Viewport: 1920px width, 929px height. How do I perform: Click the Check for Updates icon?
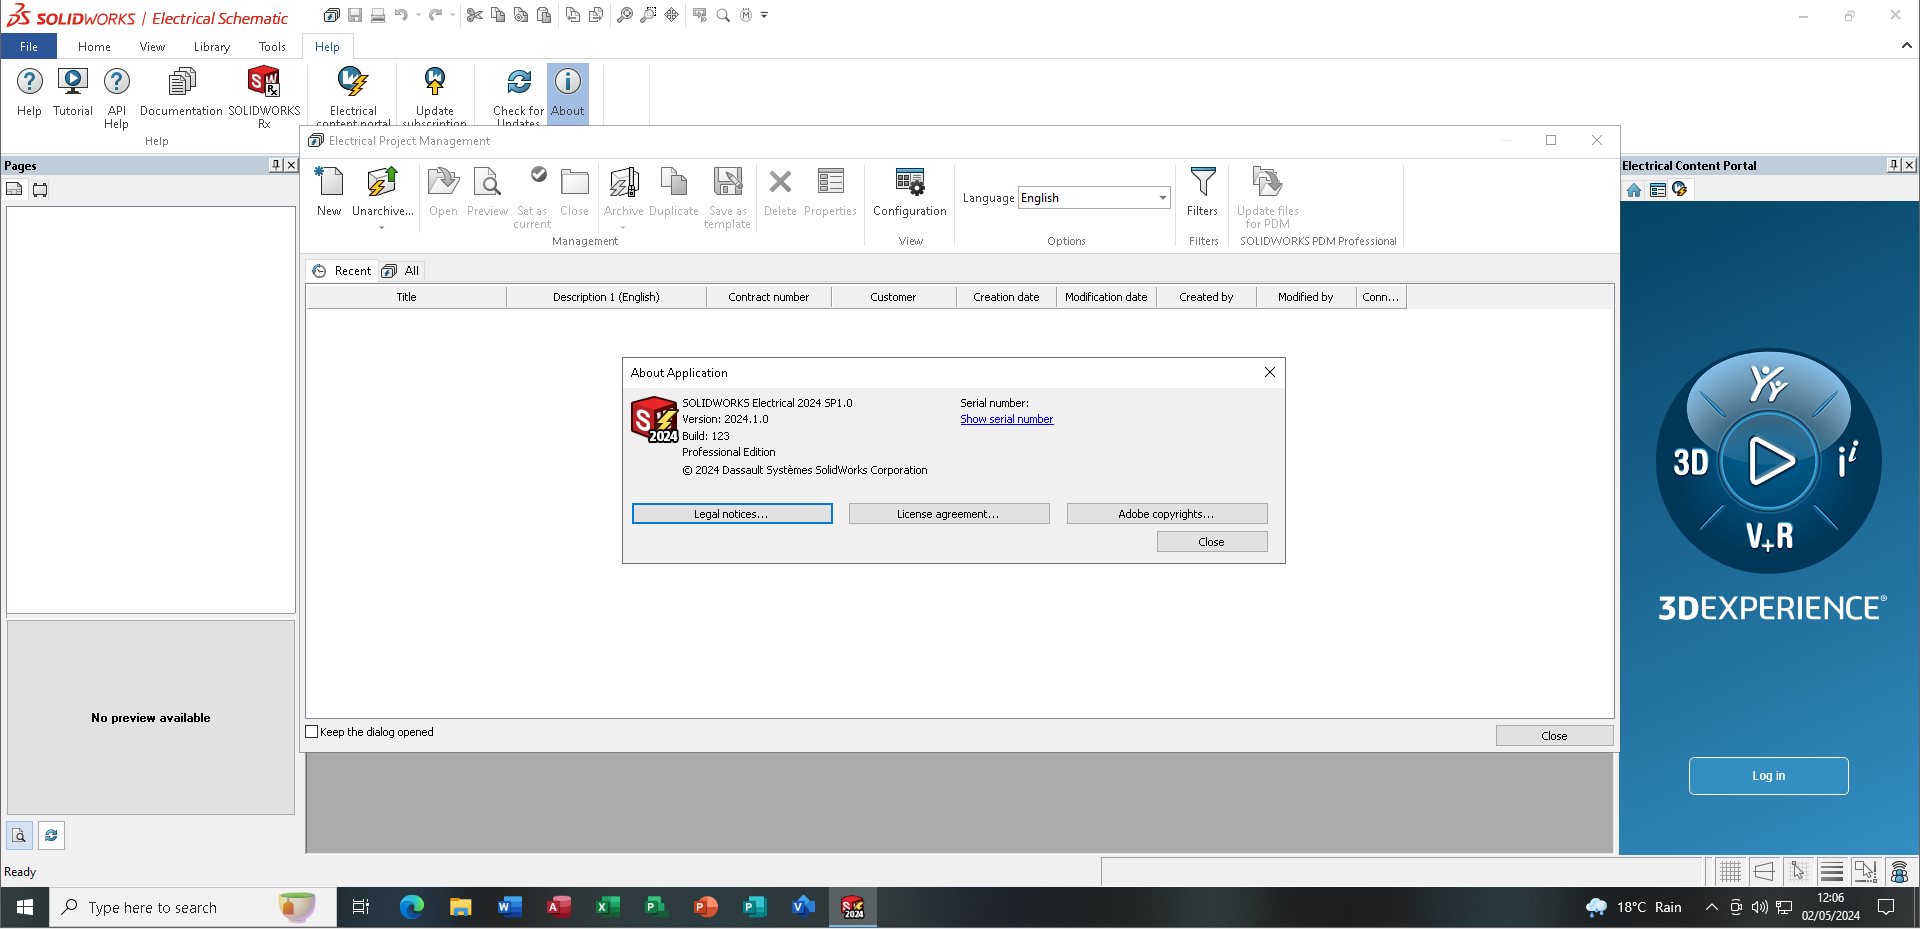click(519, 82)
